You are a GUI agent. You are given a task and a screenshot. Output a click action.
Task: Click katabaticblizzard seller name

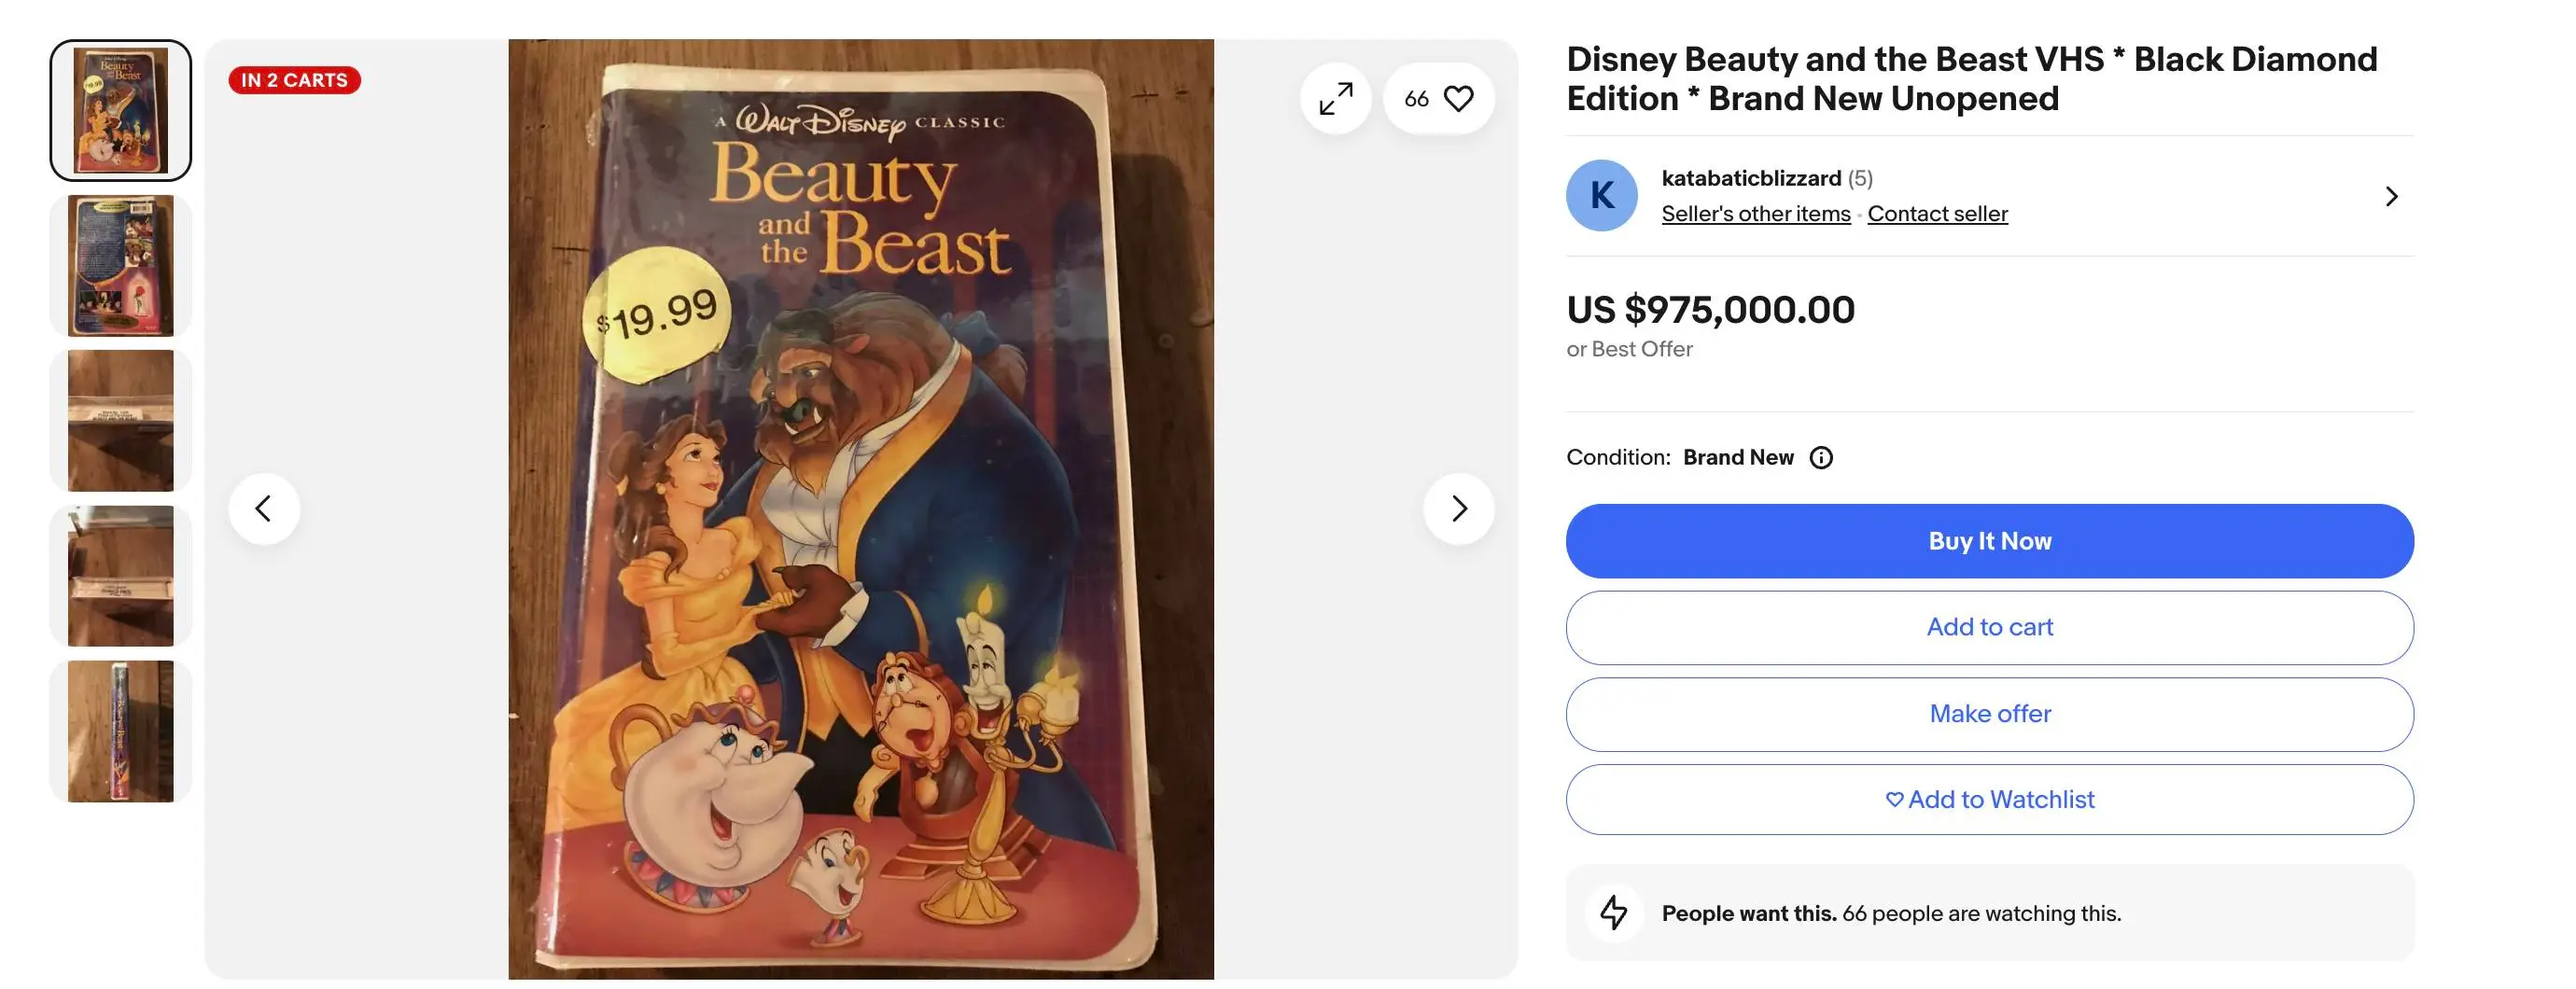tap(1751, 178)
